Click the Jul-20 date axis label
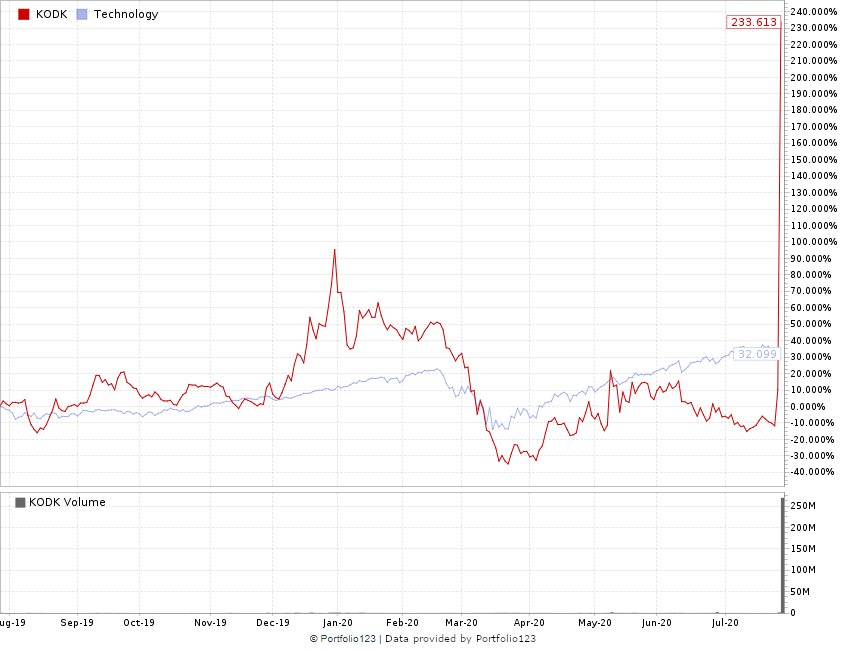The height and width of the screenshot is (650, 845). click(x=725, y=623)
